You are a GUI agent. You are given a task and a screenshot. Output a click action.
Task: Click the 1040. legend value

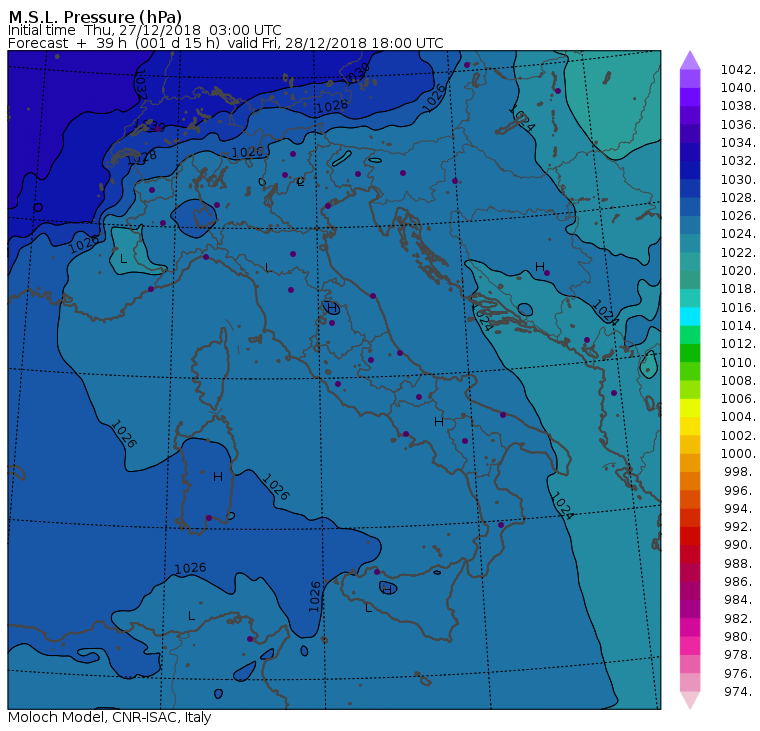pyautogui.click(x=738, y=88)
